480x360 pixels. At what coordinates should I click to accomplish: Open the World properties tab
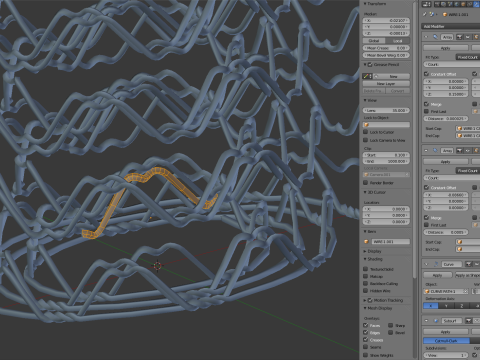[457, 4]
